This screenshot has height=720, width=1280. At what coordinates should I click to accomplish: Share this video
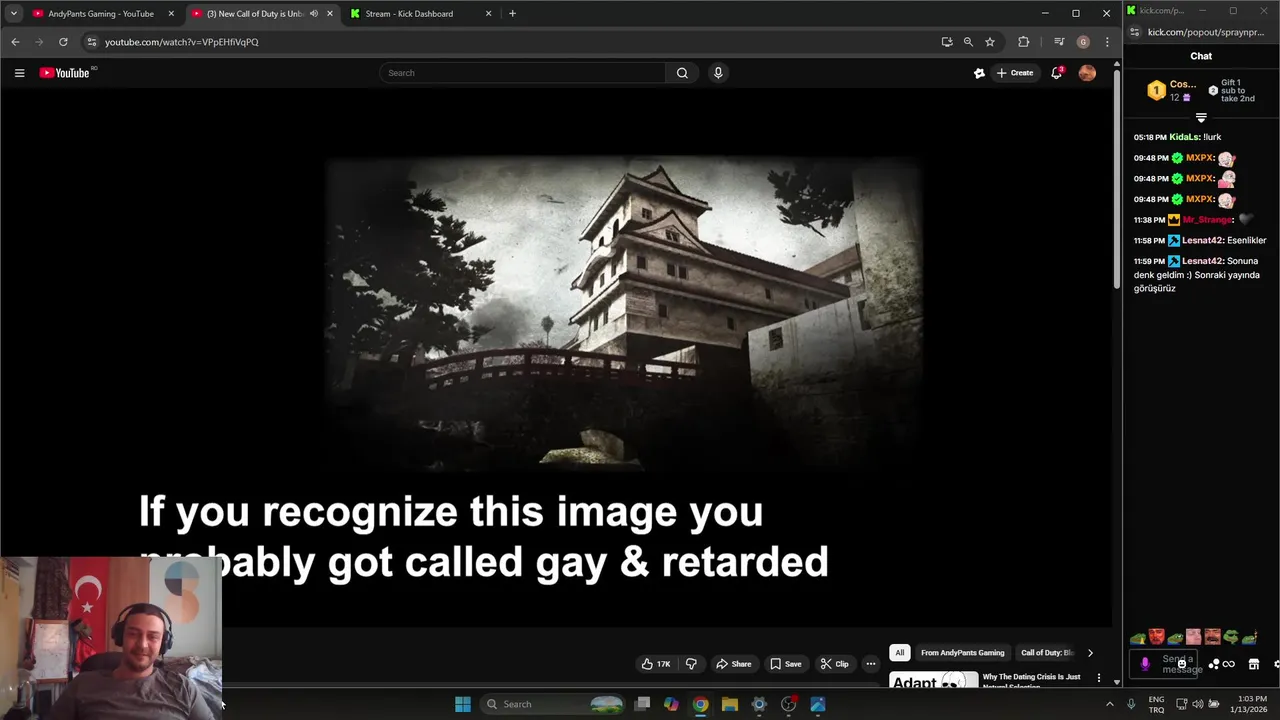pyautogui.click(x=733, y=664)
